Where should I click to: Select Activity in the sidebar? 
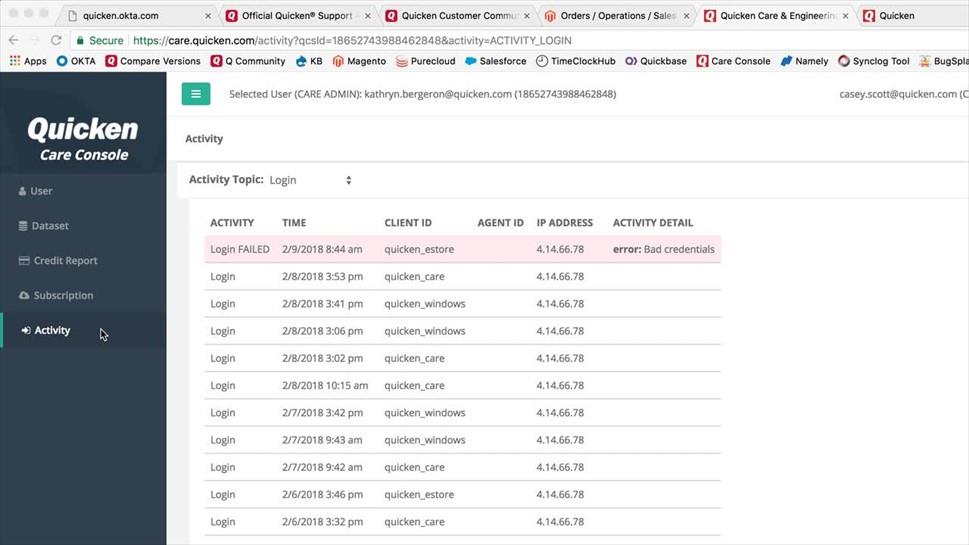(x=52, y=330)
